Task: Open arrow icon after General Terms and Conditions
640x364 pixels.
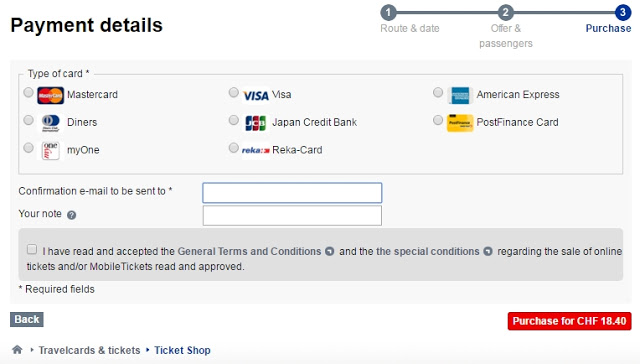Action: click(x=329, y=252)
